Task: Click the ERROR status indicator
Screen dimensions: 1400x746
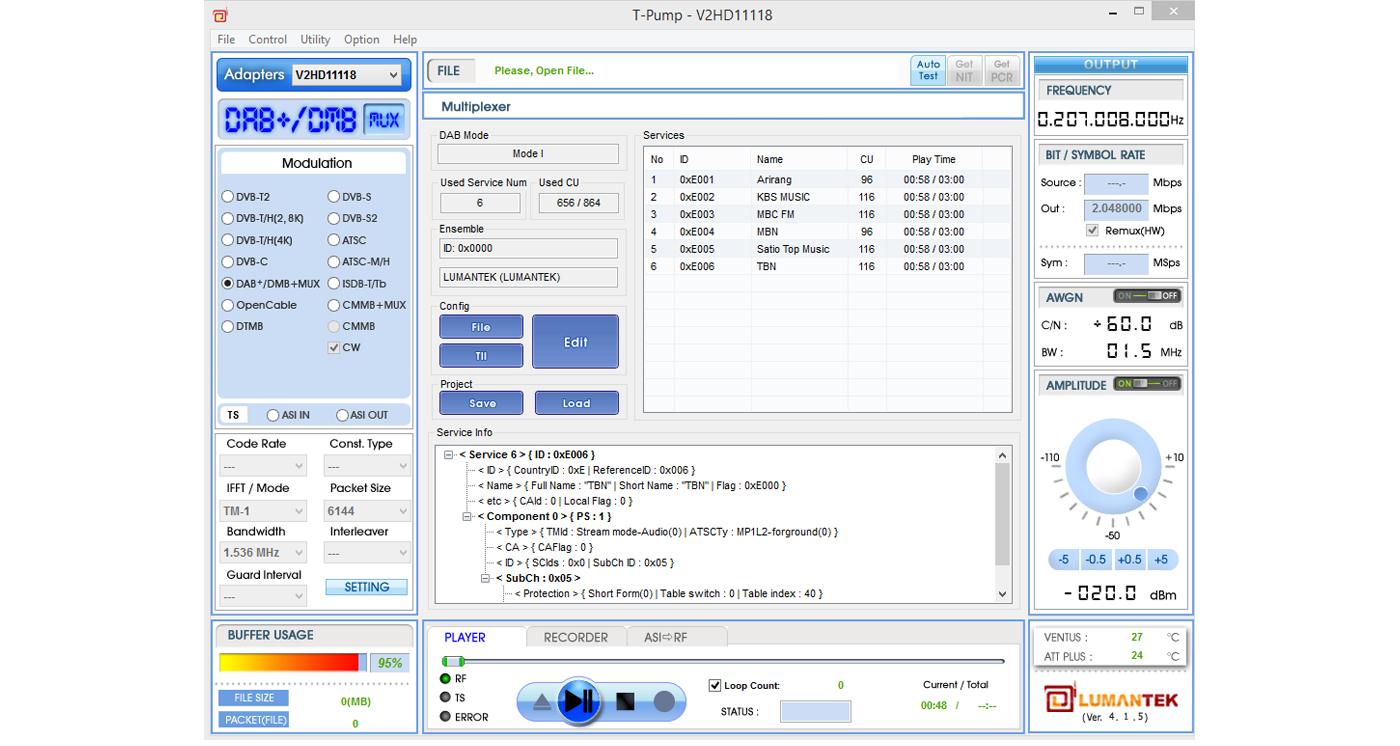Action: point(446,717)
